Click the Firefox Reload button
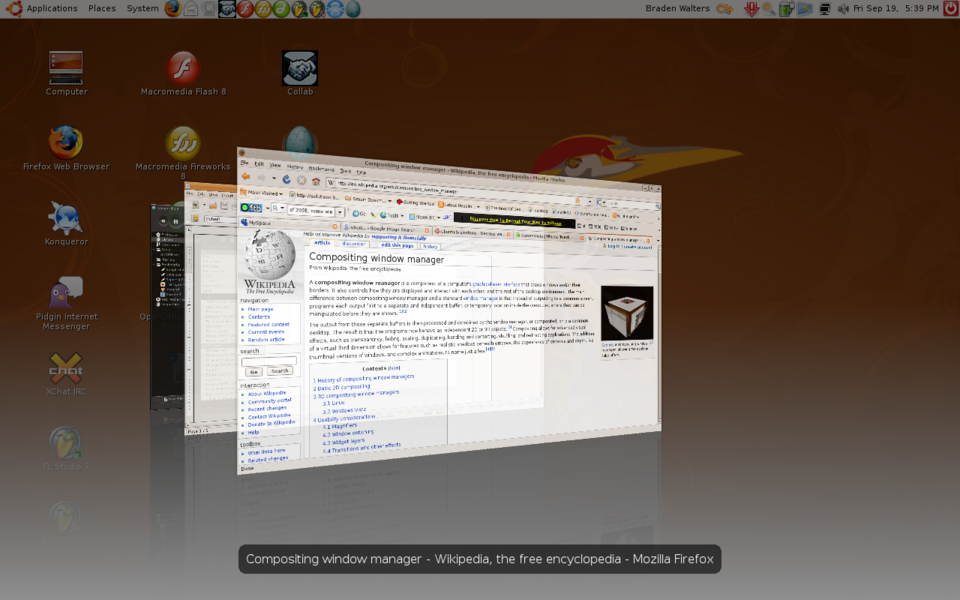The width and height of the screenshot is (960, 600). click(286, 179)
